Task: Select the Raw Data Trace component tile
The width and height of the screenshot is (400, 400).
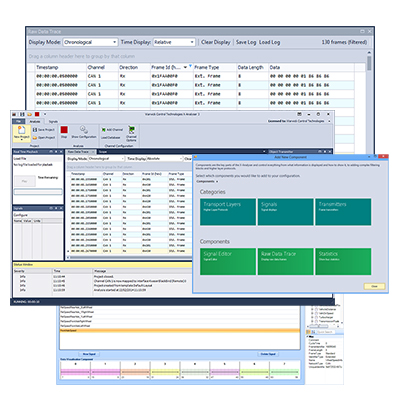Action: pos(285,262)
